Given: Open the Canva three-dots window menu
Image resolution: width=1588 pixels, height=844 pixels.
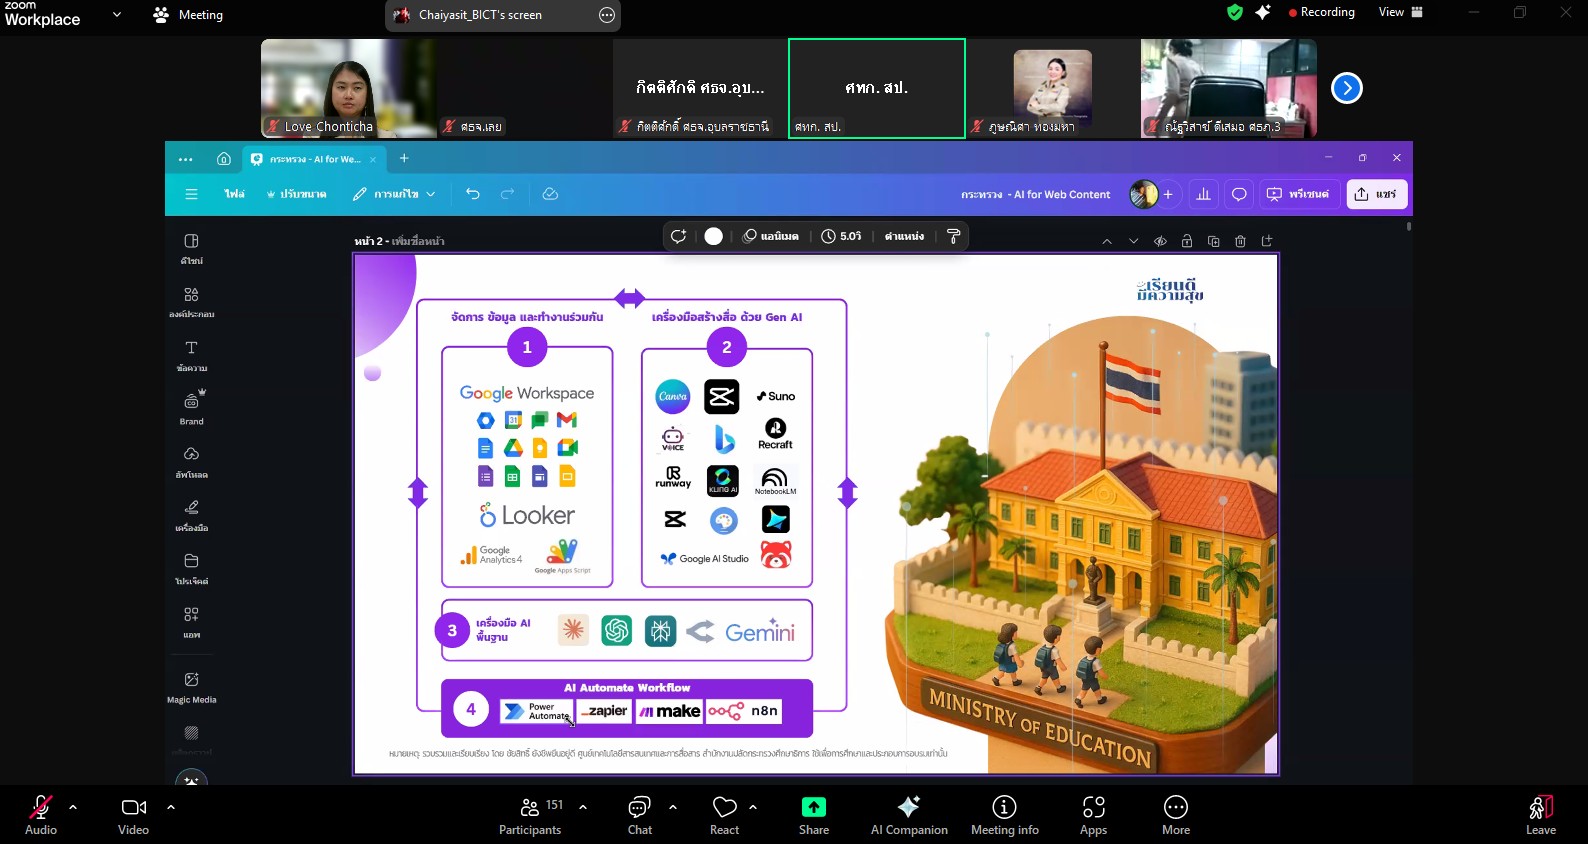Looking at the screenshot, I should (185, 159).
